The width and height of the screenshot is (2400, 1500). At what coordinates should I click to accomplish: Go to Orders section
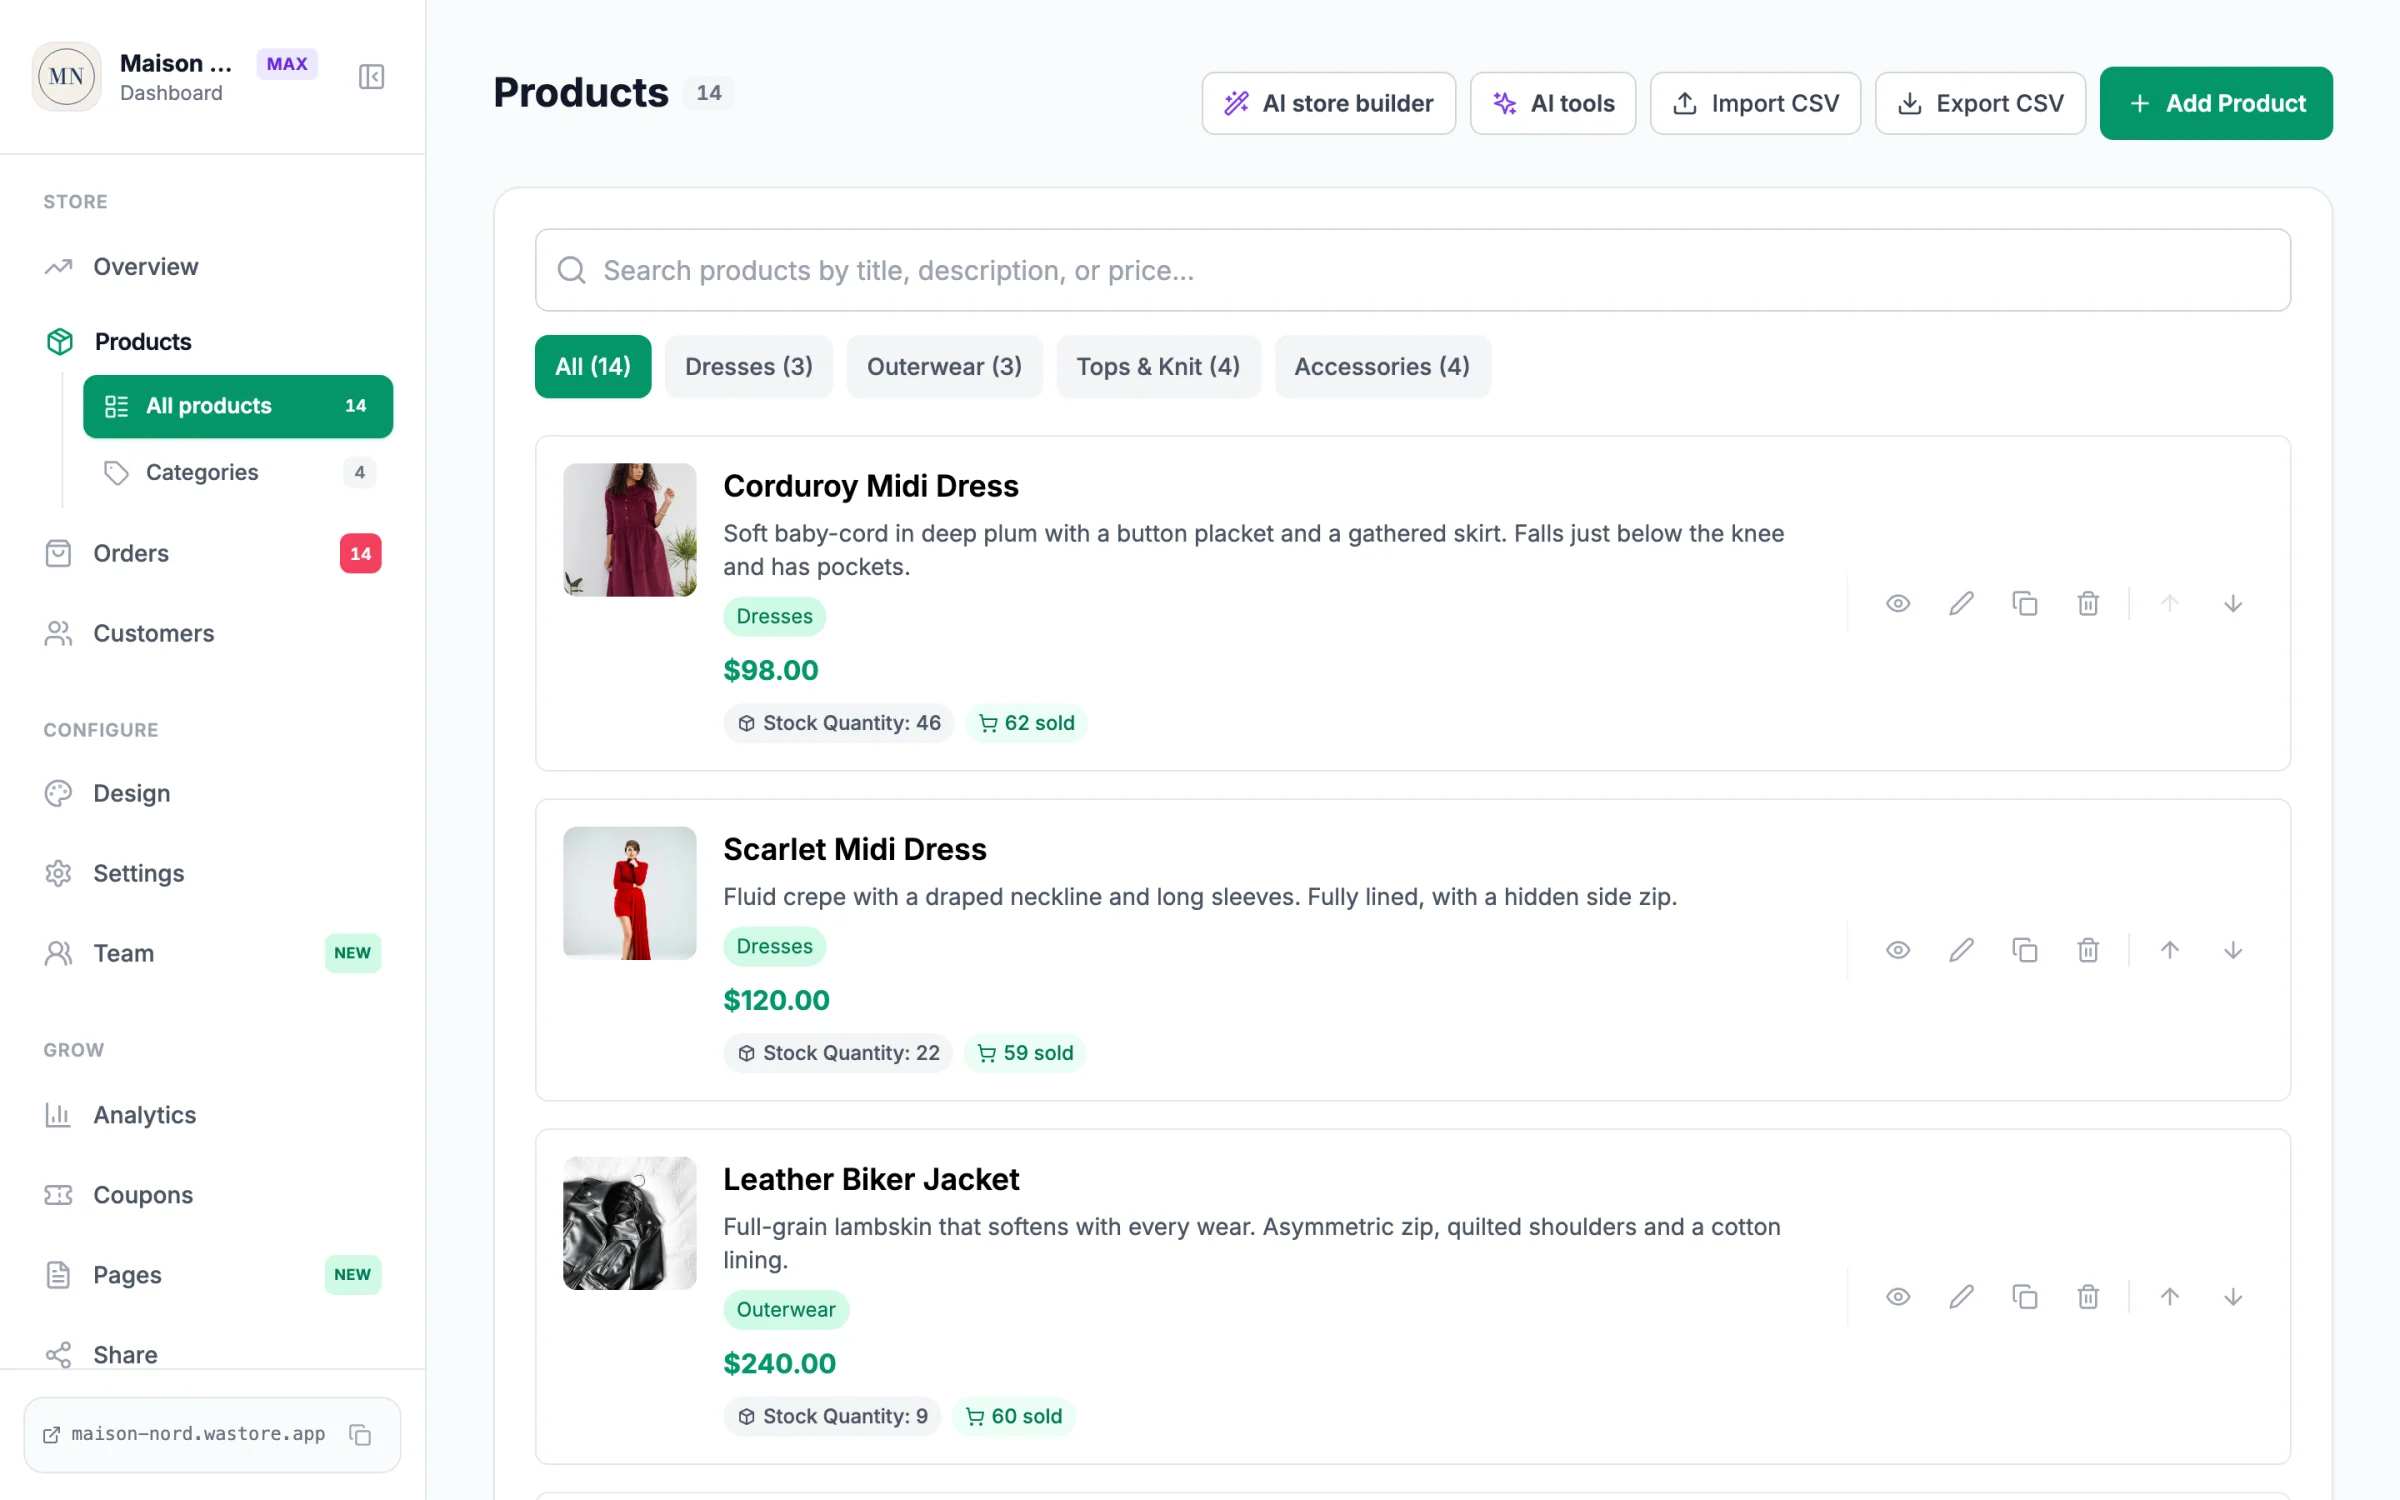(212, 553)
